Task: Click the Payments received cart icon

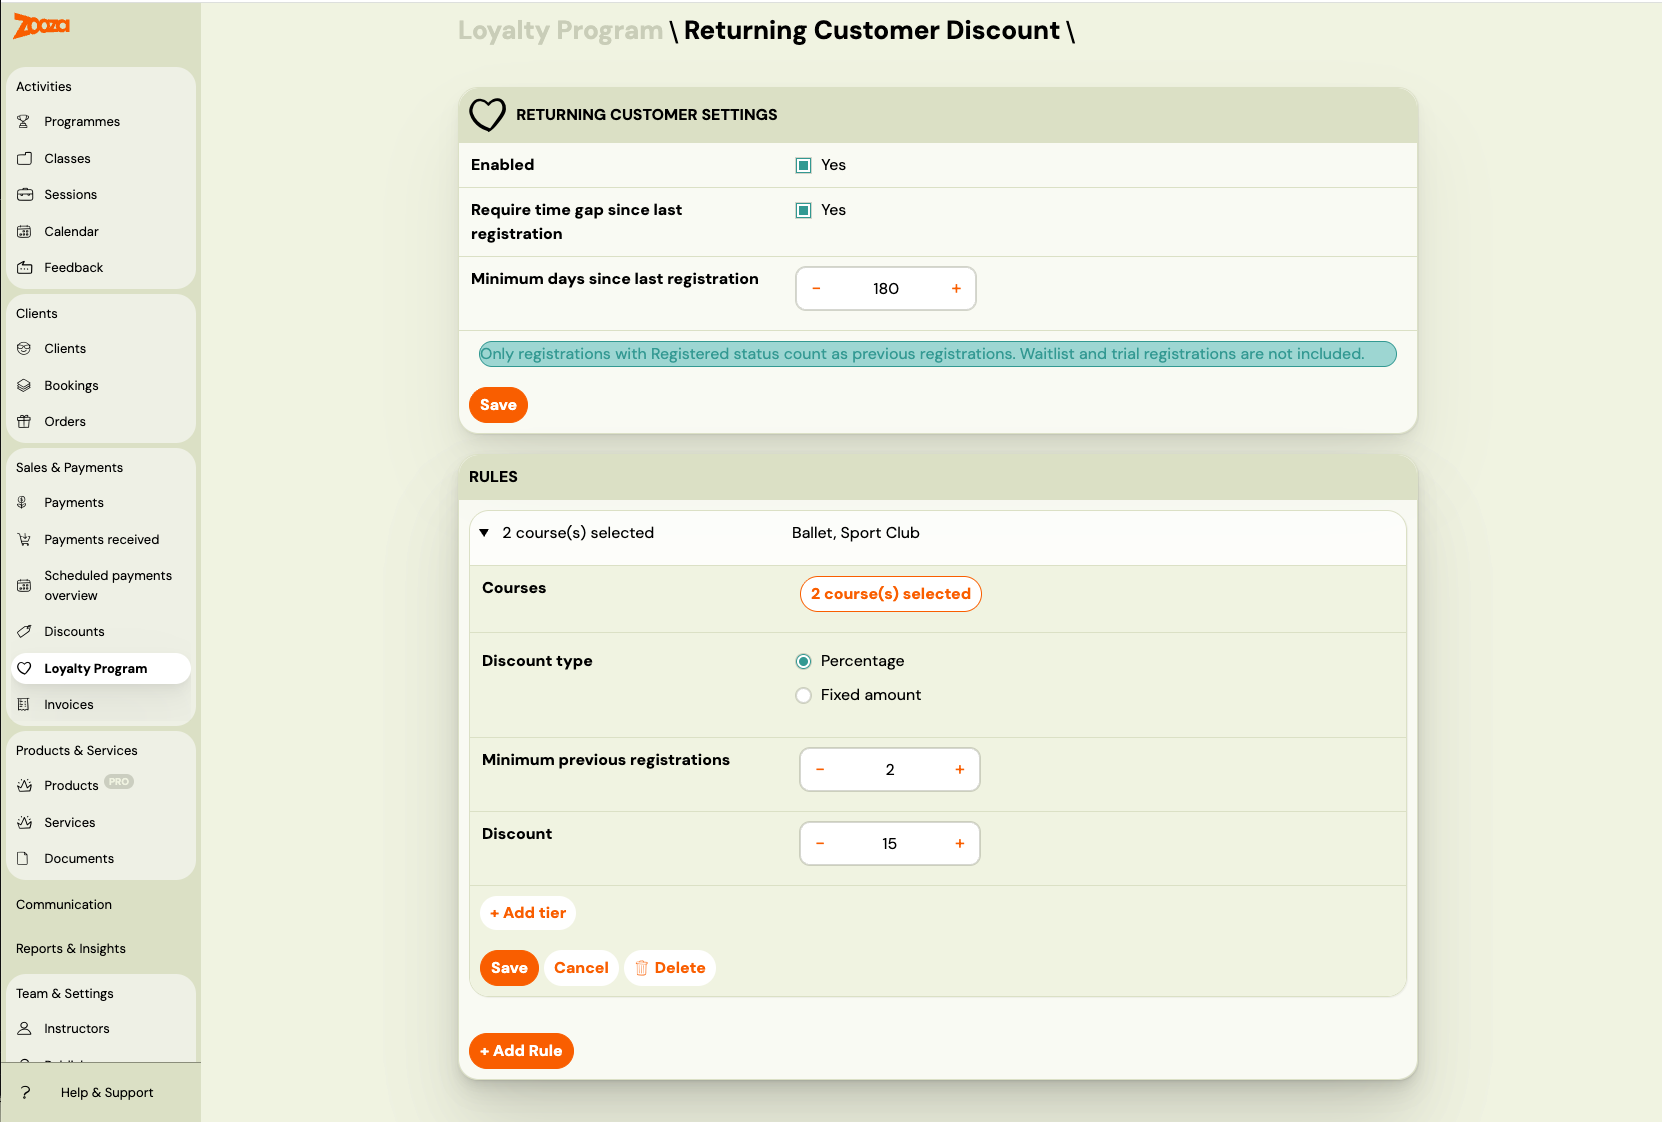Action: pyautogui.click(x=24, y=539)
